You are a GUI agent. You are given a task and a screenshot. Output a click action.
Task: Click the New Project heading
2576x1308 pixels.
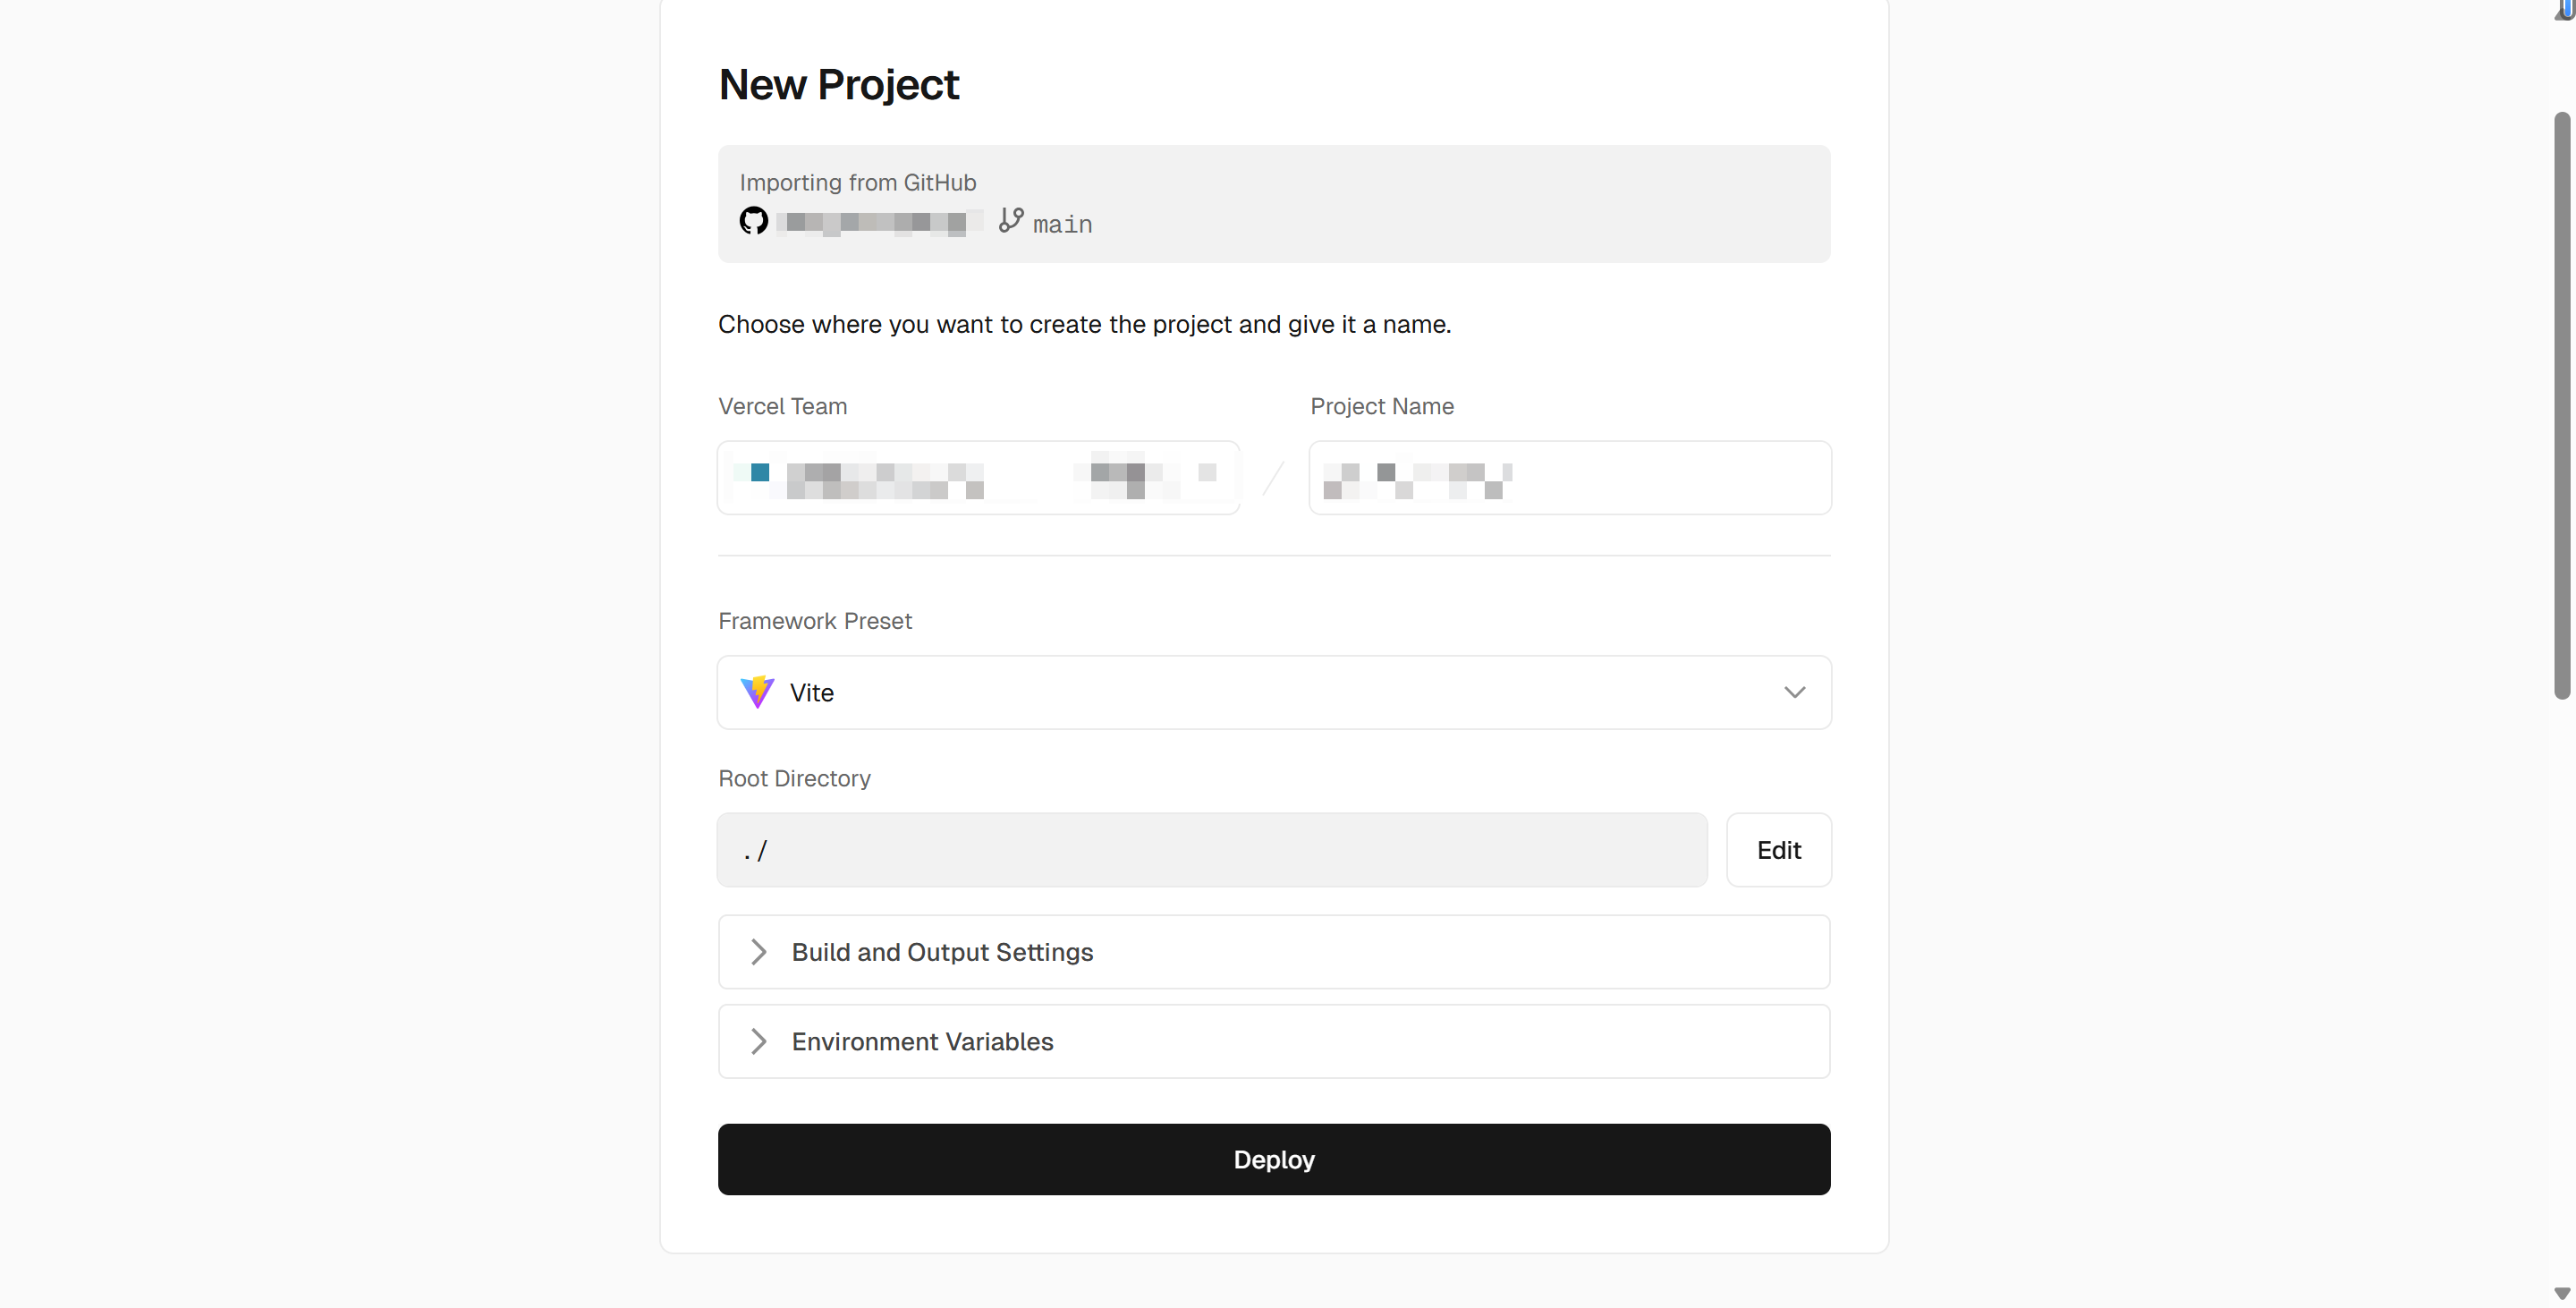(x=839, y=85)
